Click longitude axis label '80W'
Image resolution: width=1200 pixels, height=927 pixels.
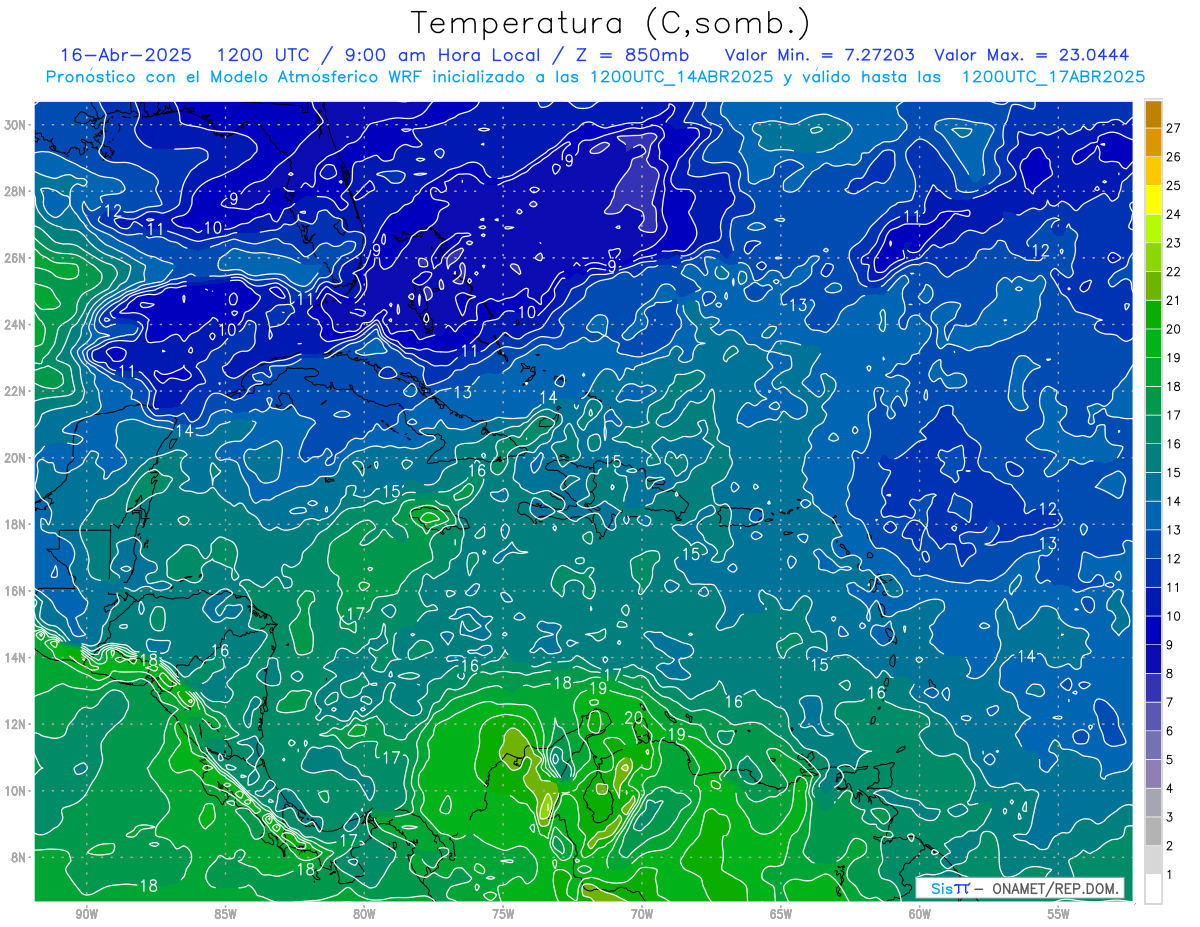[x=364, y=914]
